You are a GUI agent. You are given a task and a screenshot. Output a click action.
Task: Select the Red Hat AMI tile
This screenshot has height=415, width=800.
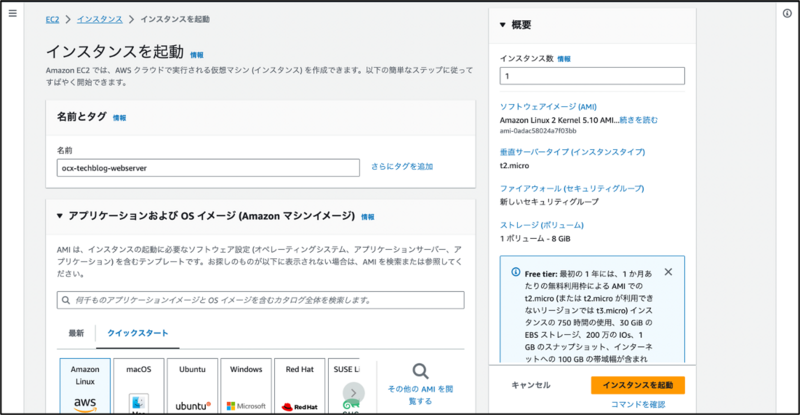299,386
